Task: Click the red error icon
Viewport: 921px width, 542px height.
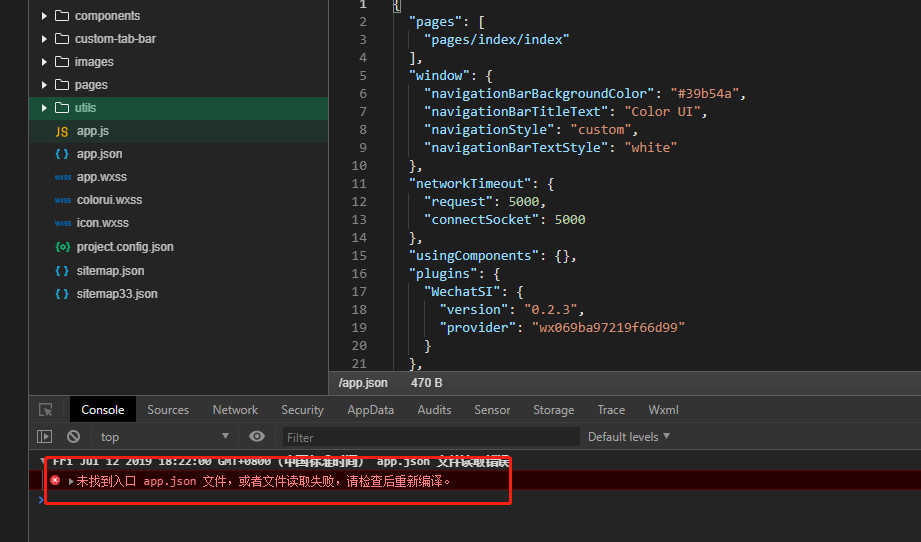Action: tap(55, 480)
